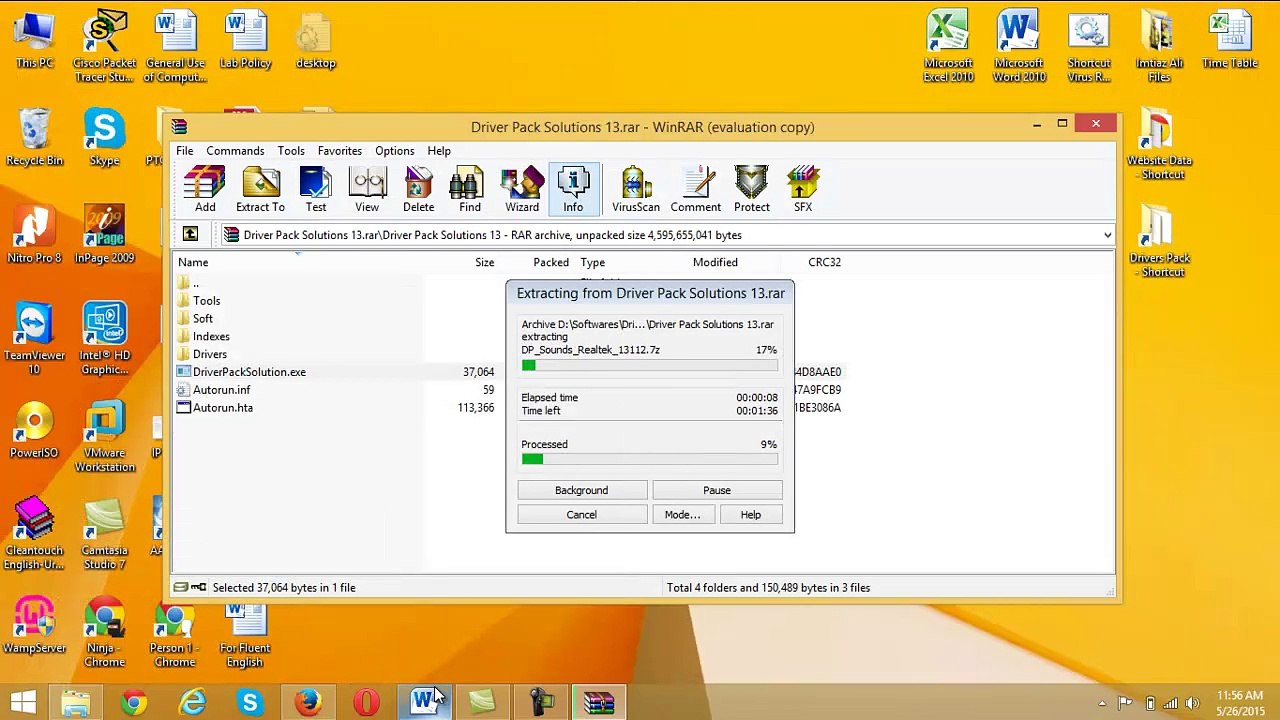Screen dimensions: 1280x720
Task: Select the Autorun.hta file
Action: click(223, 408)
